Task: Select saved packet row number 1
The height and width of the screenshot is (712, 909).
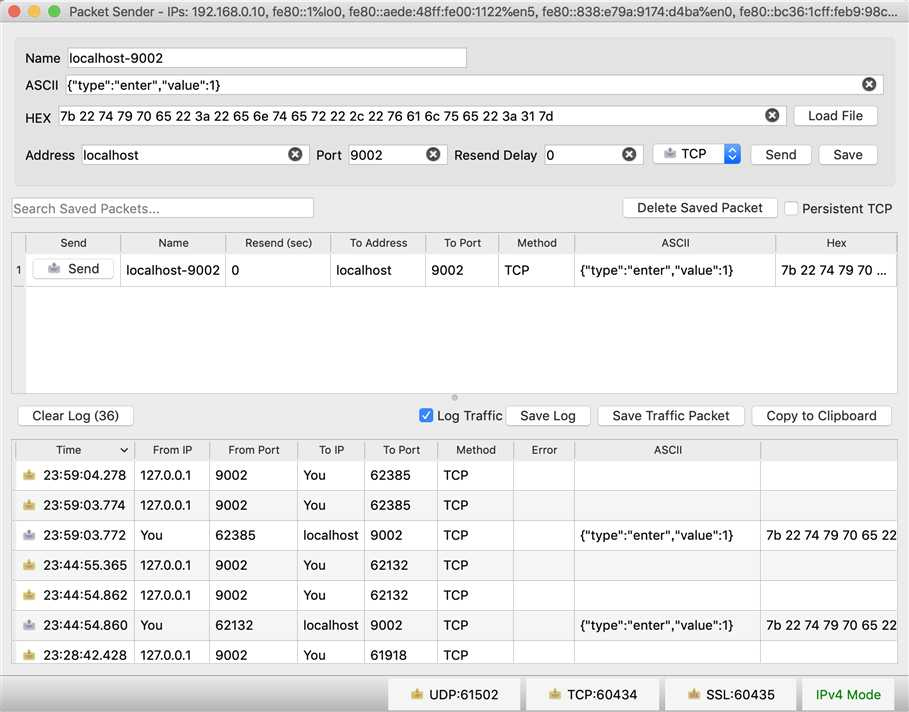Action: pyautogui.click(x=19, y=270)
